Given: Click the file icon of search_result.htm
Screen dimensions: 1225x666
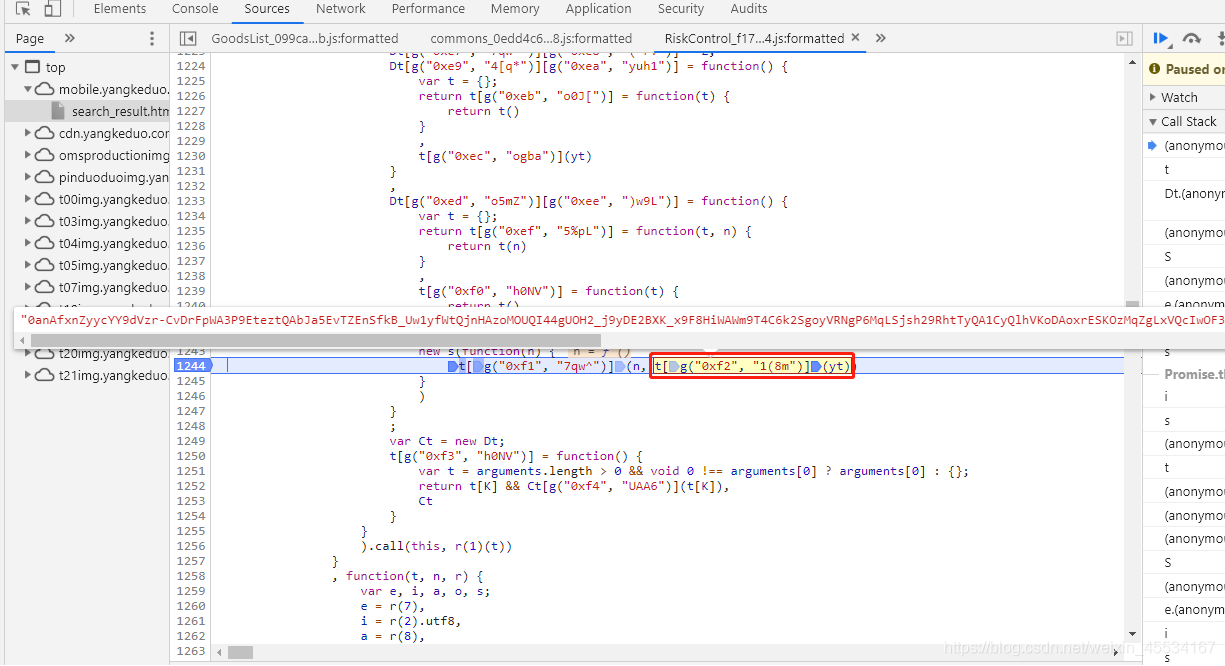Looking at the screenshot, I should click(x=59, y=111).
